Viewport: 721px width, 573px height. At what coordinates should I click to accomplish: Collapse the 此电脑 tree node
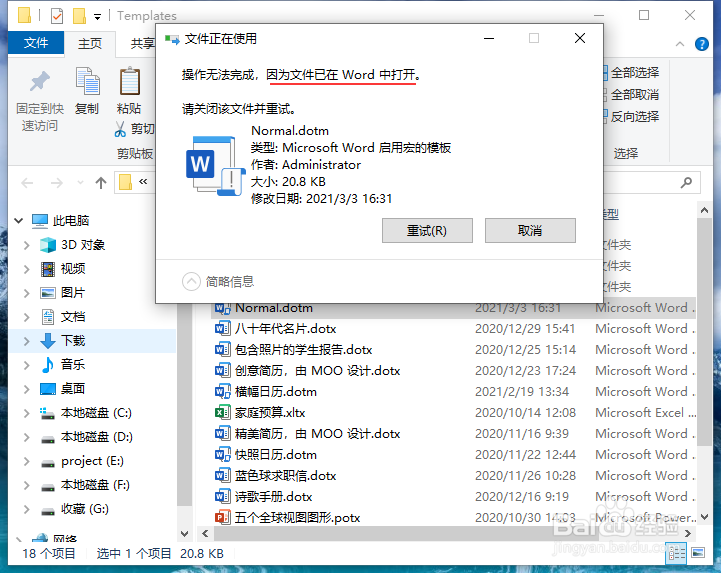coord(19,221)
